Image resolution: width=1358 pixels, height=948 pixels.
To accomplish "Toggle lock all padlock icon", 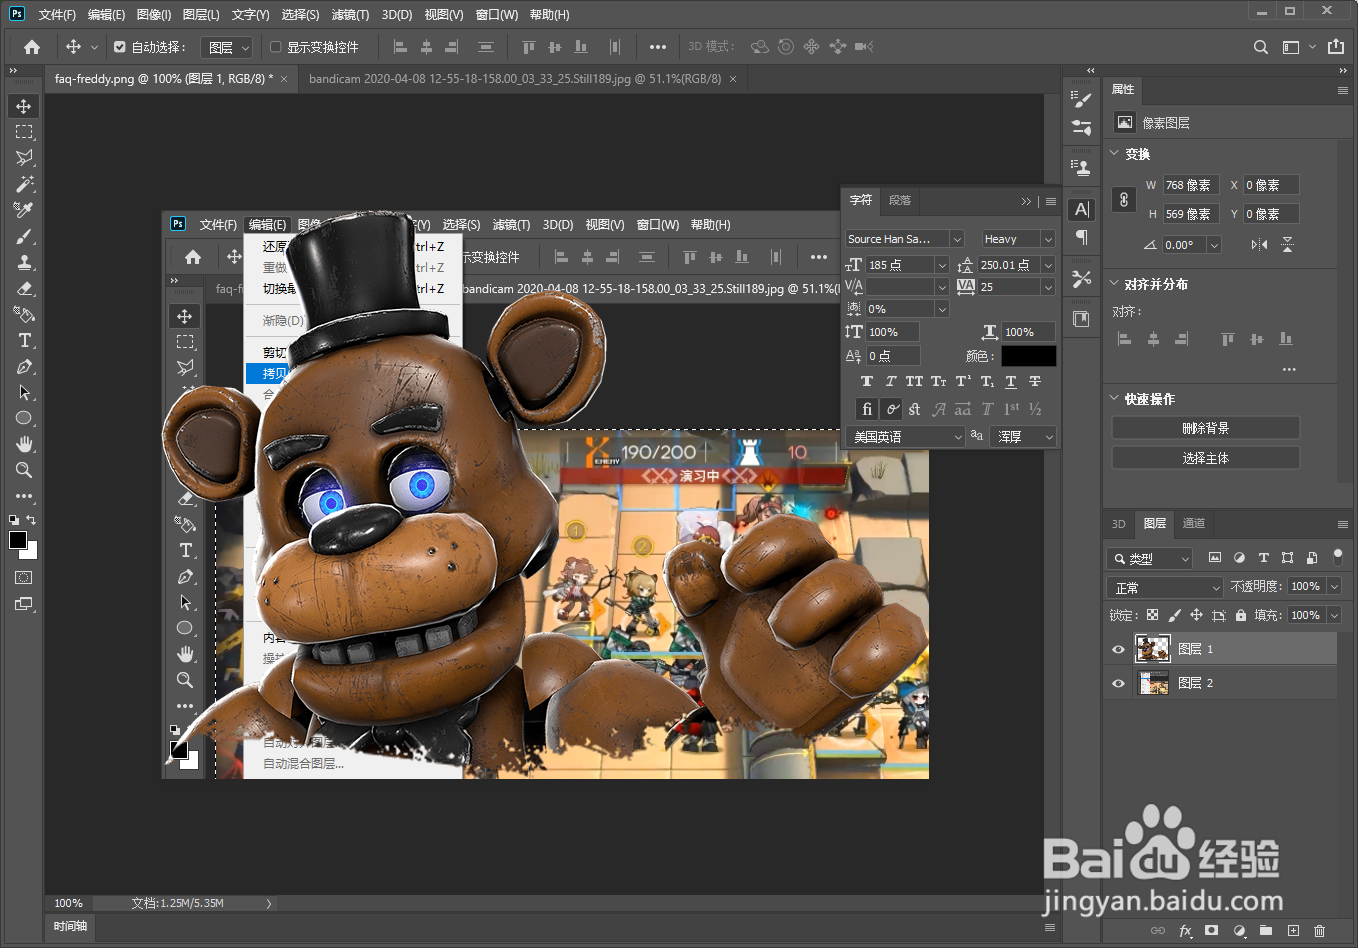I will pyautogui.click(x=1241, y=615).
